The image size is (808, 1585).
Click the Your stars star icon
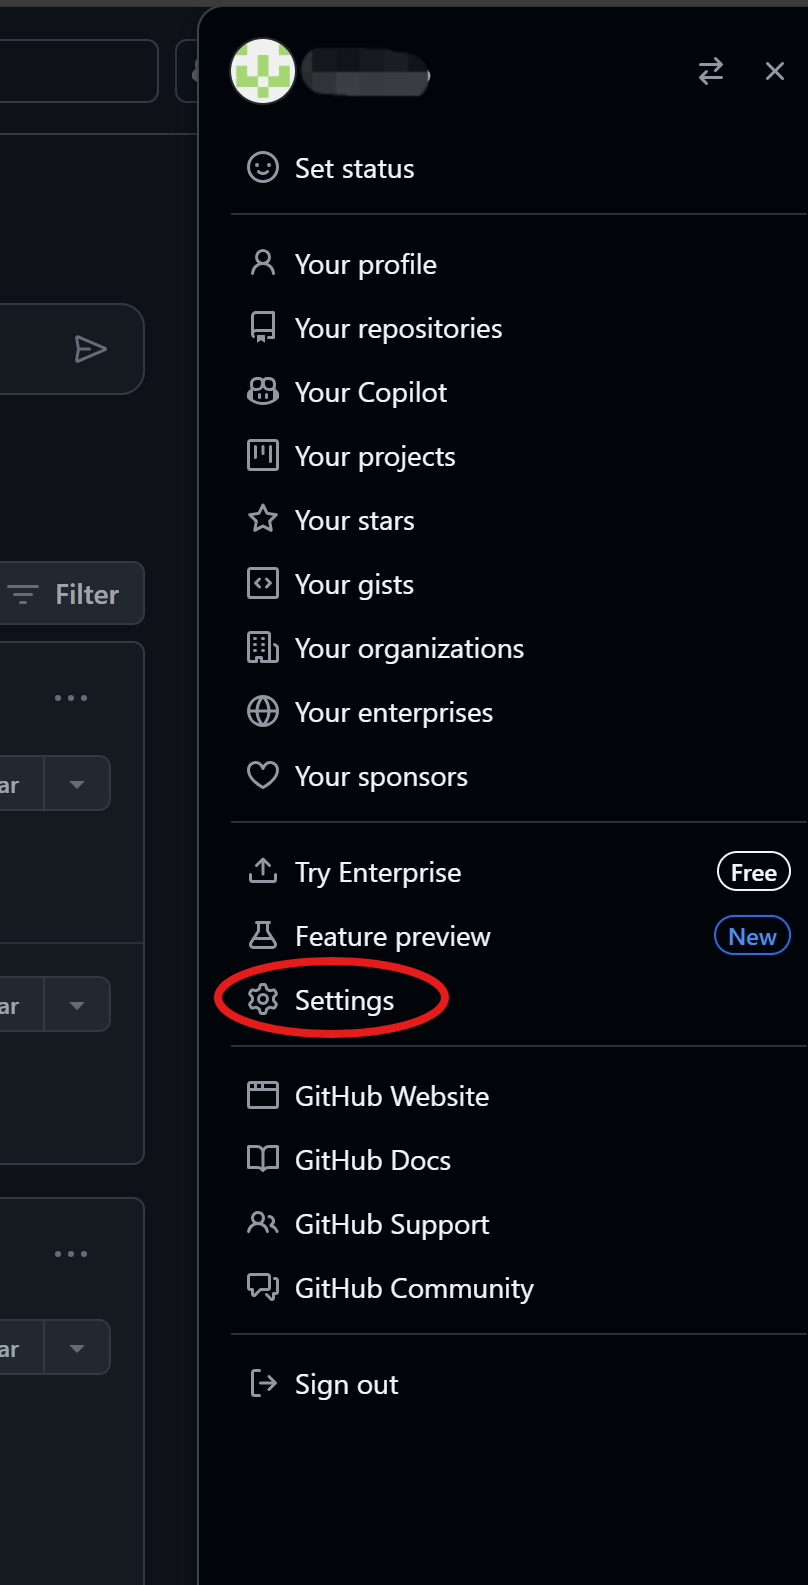263,520
